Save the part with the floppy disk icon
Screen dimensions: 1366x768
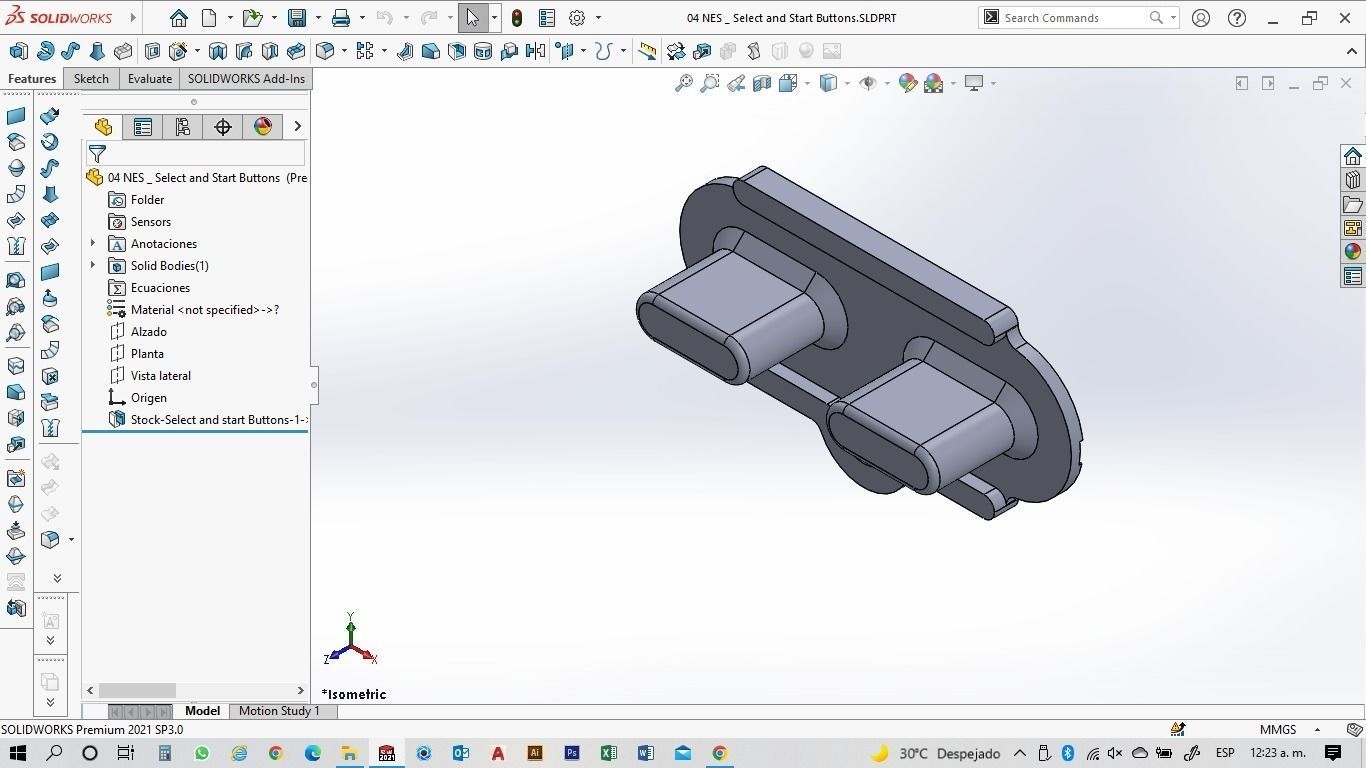pos(297,18)
